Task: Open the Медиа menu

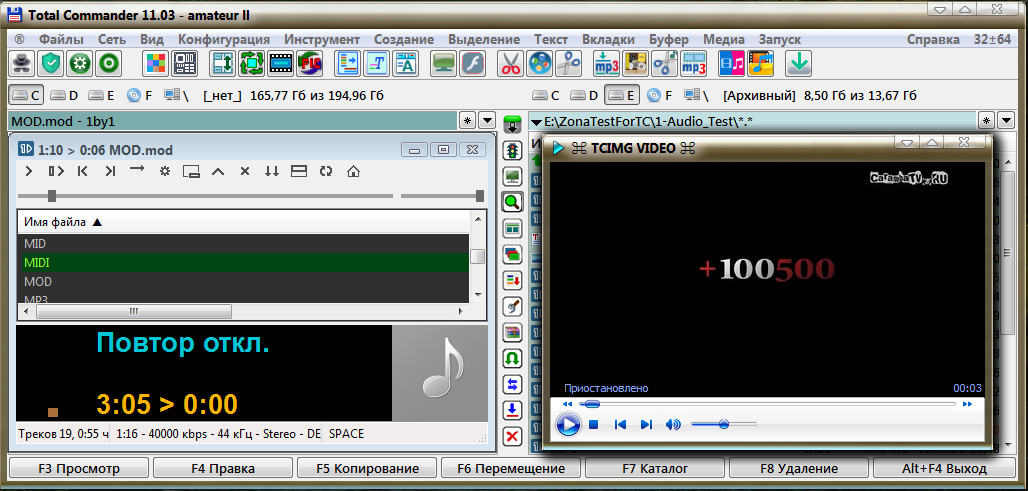Action: (724, 39)
